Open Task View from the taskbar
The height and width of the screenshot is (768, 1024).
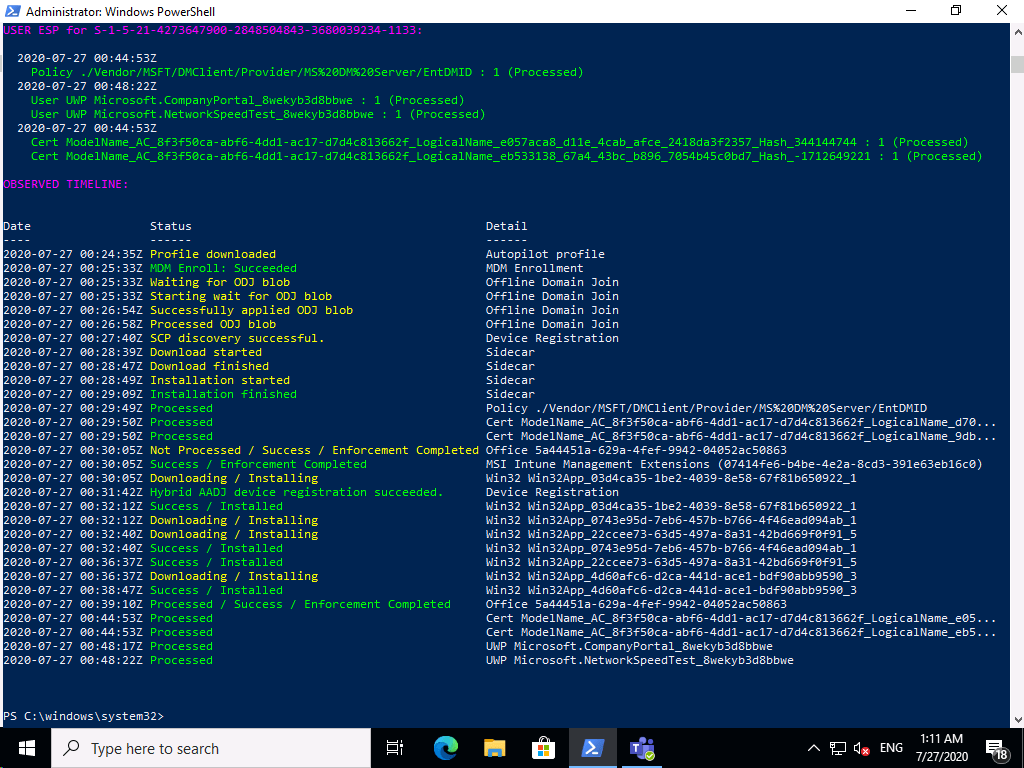[394, 748]
